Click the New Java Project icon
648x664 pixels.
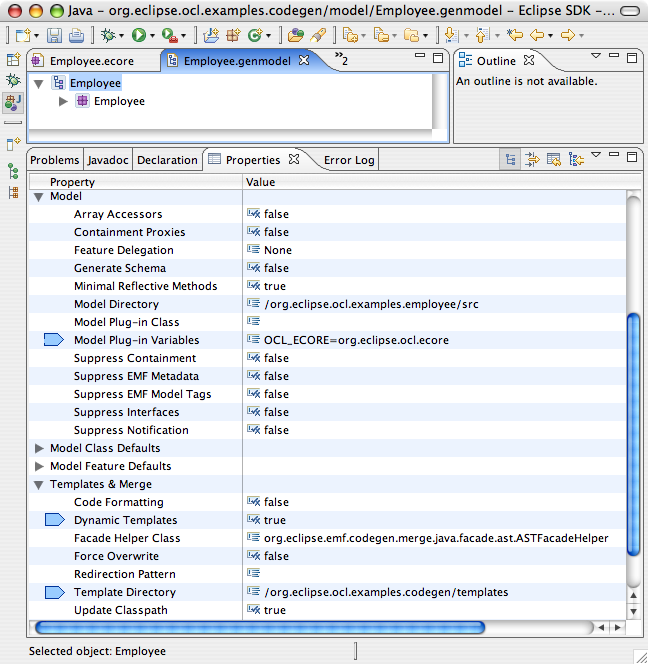point(211,35)
